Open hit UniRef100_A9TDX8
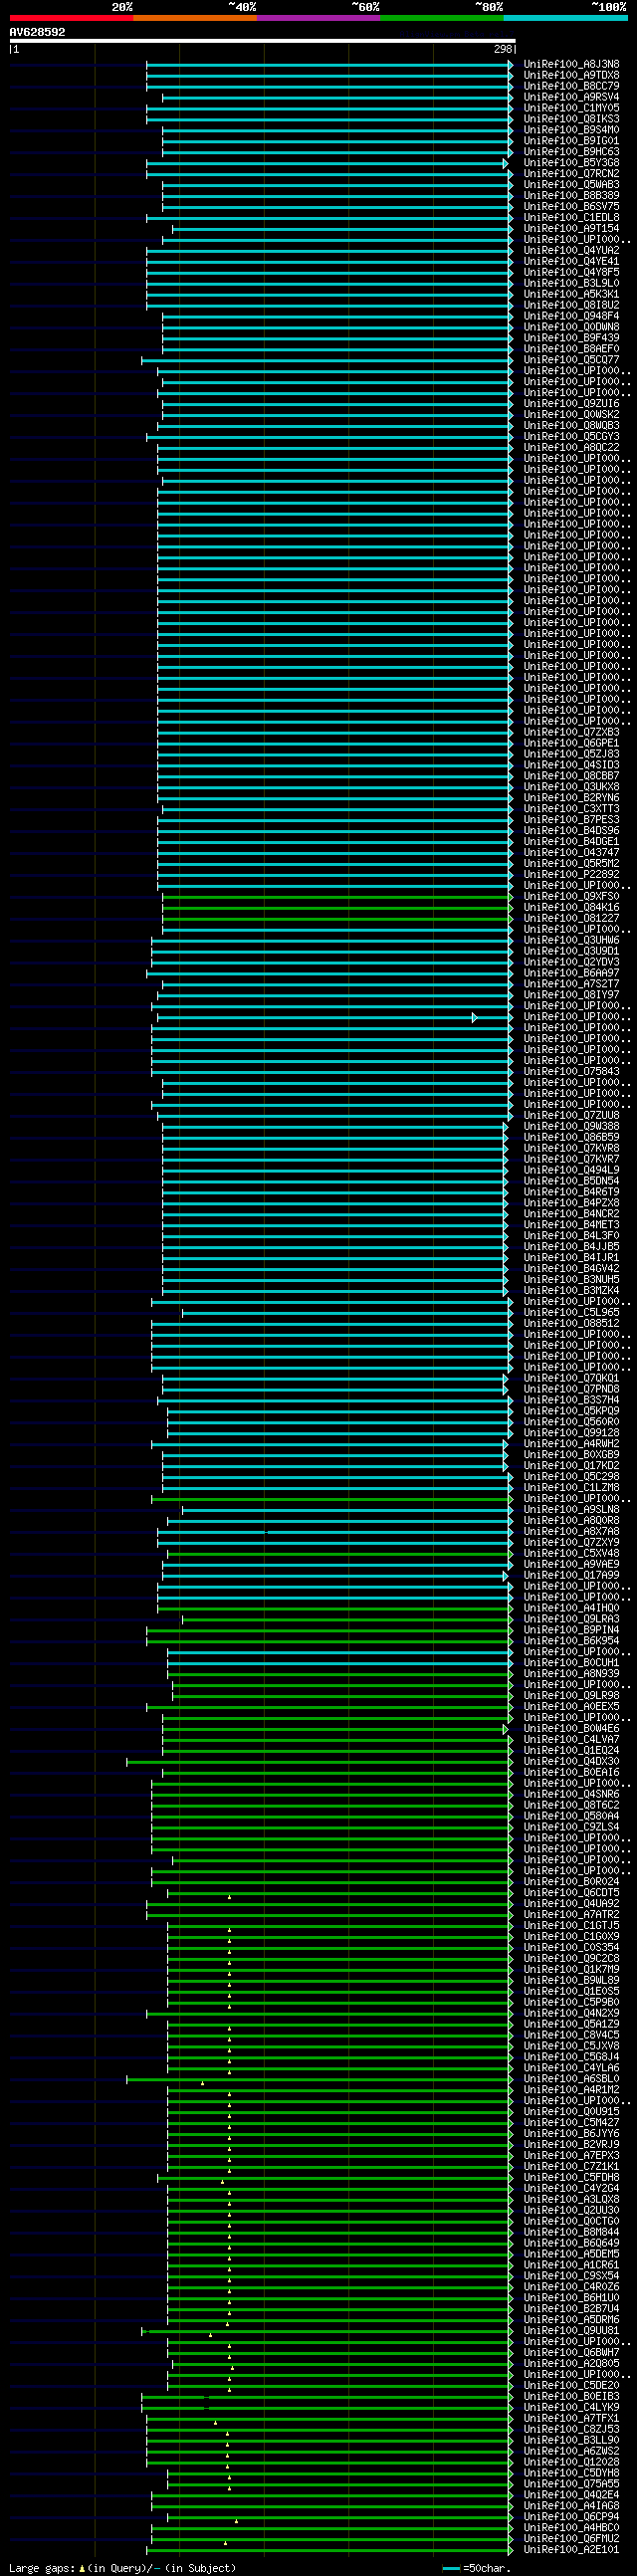 571,75
